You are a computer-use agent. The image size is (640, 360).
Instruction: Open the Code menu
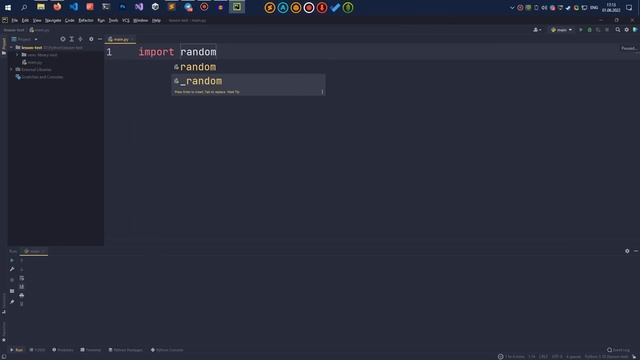tap(70, 20)
